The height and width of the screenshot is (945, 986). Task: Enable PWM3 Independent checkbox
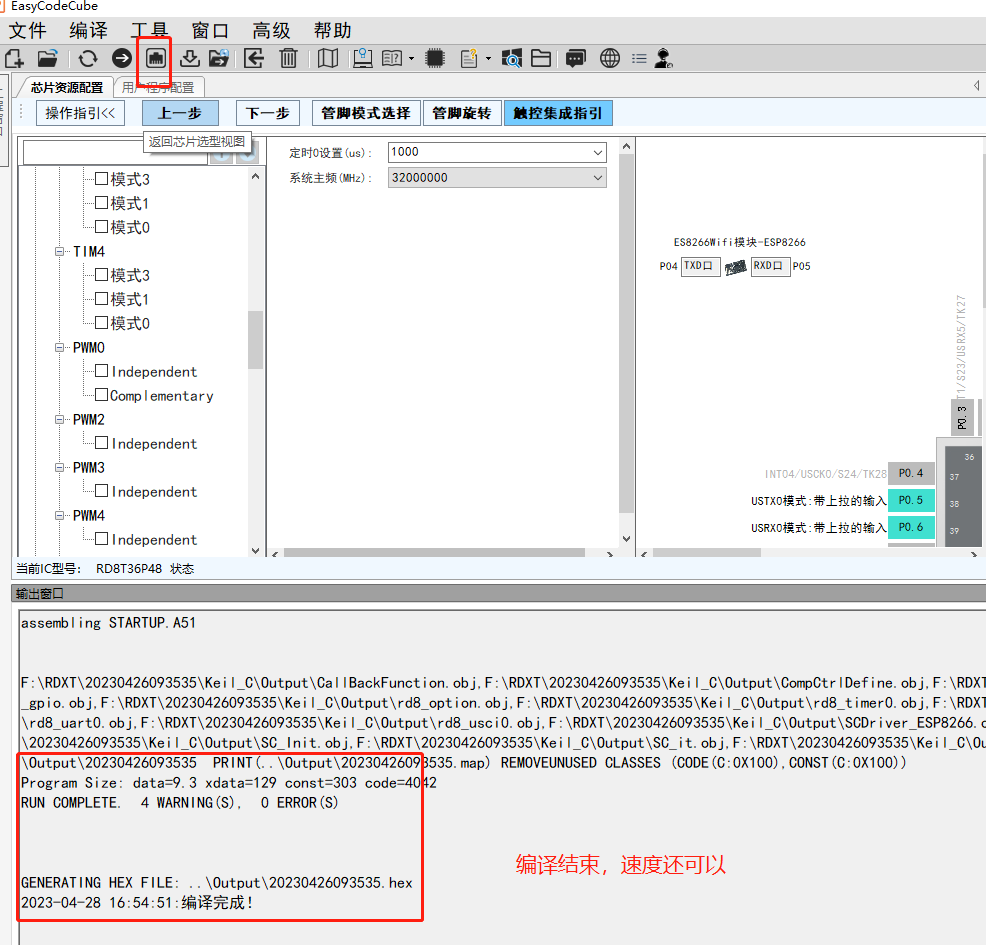pyautogui.click(x=101, y=490)
